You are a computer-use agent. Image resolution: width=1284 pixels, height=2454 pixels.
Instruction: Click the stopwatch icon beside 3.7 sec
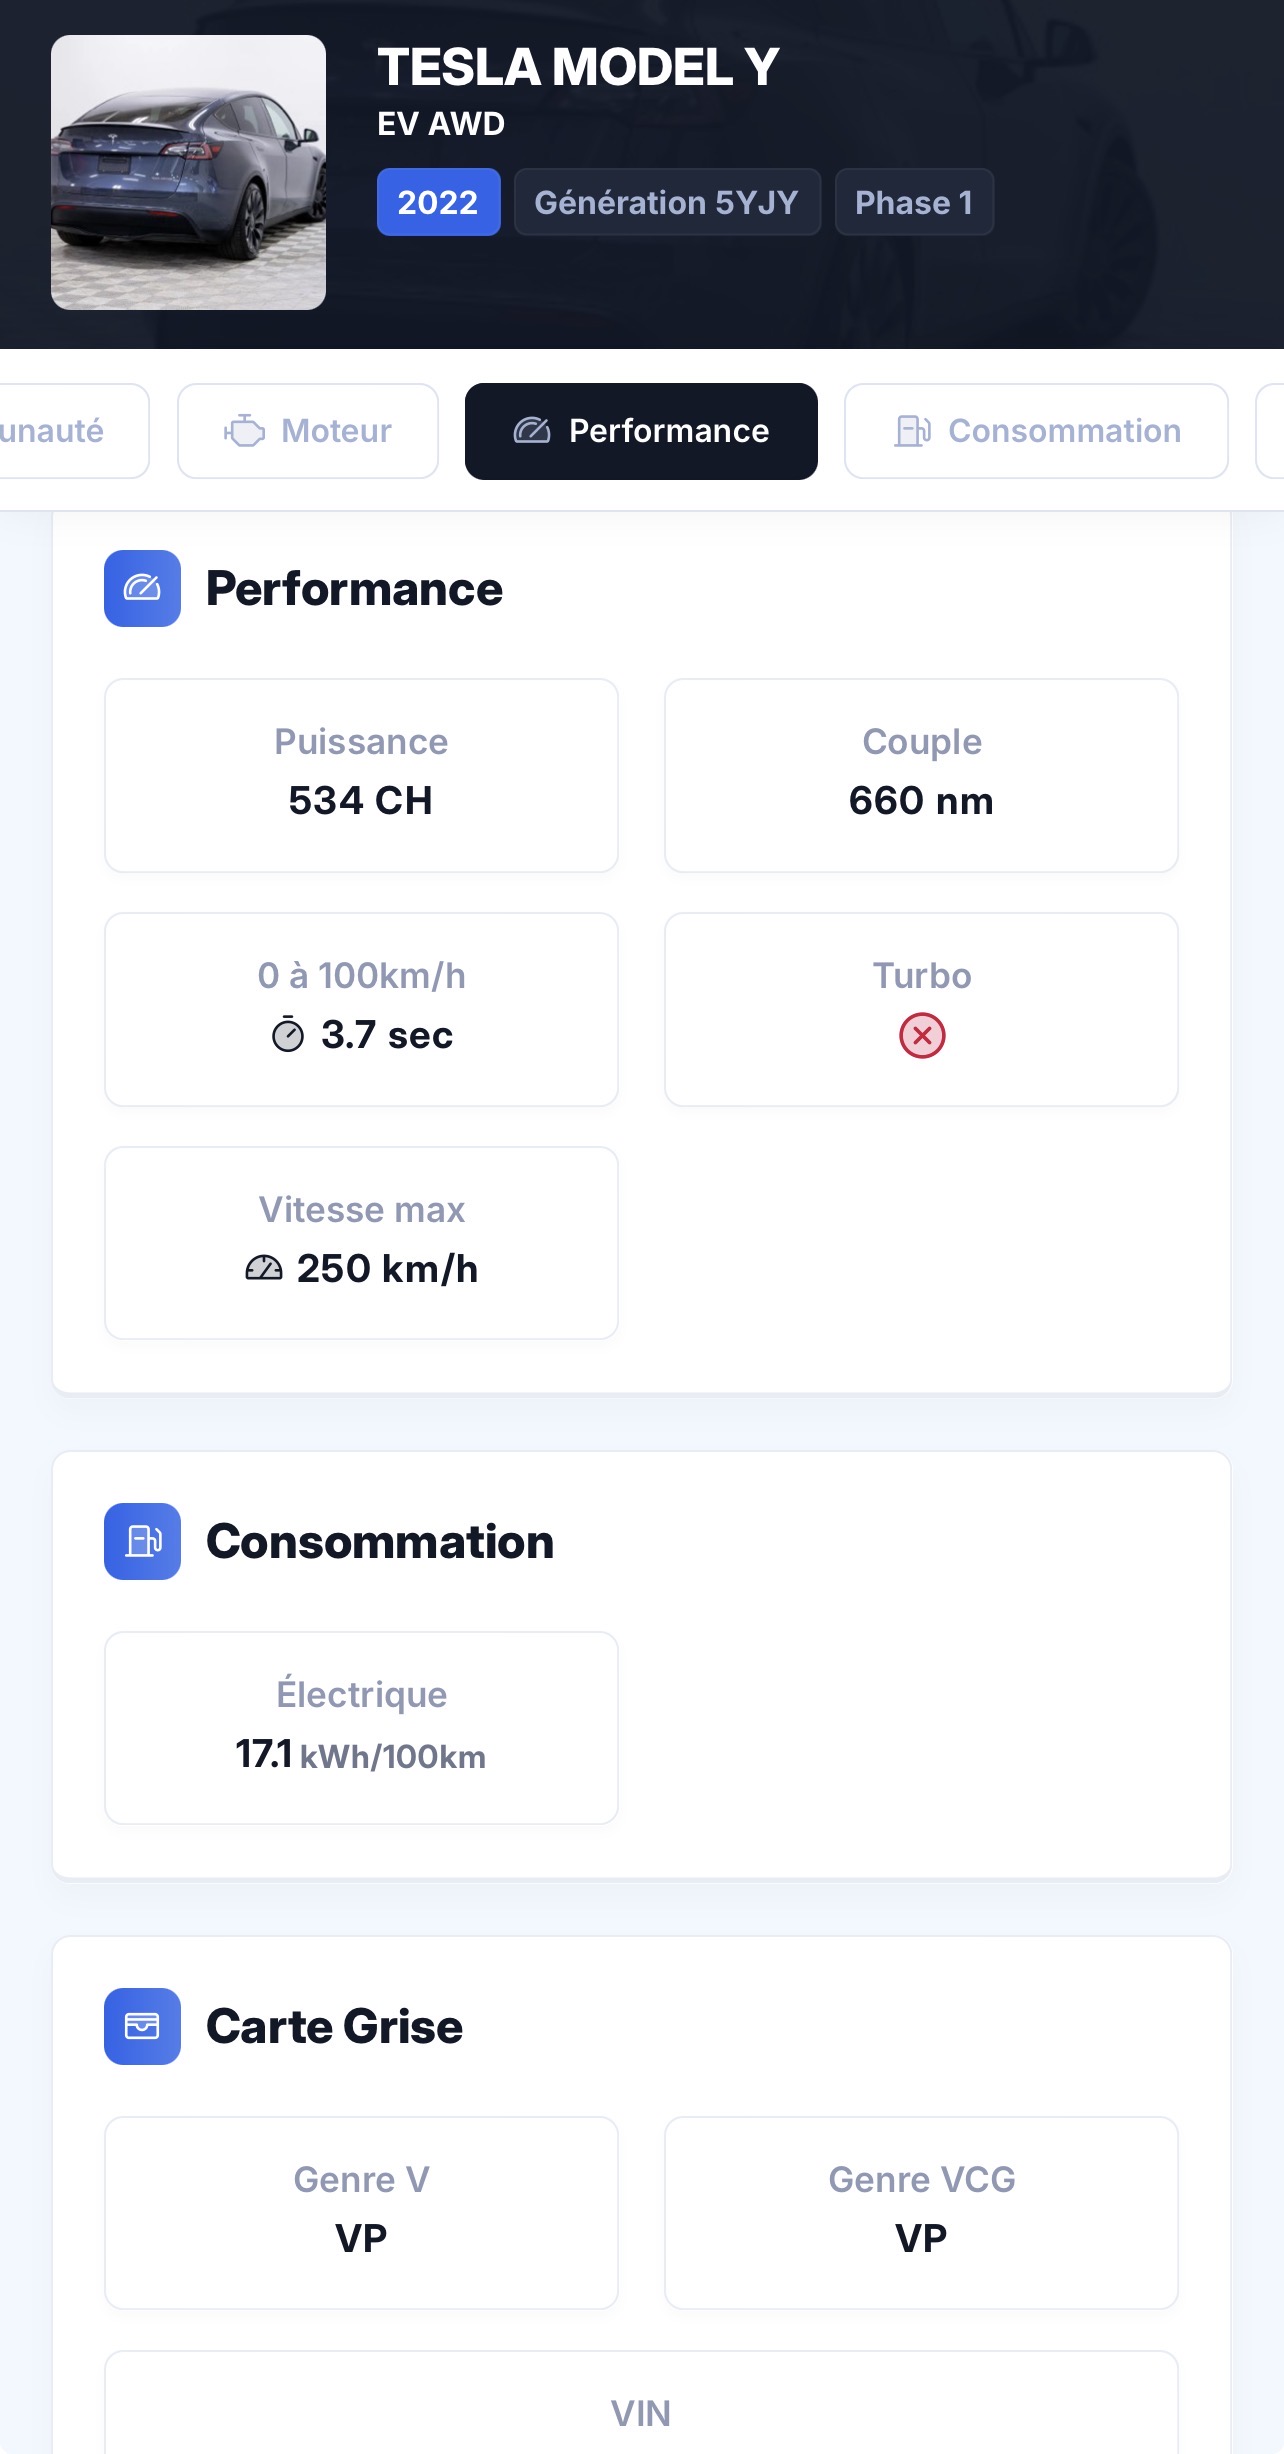pos(288,1035)
